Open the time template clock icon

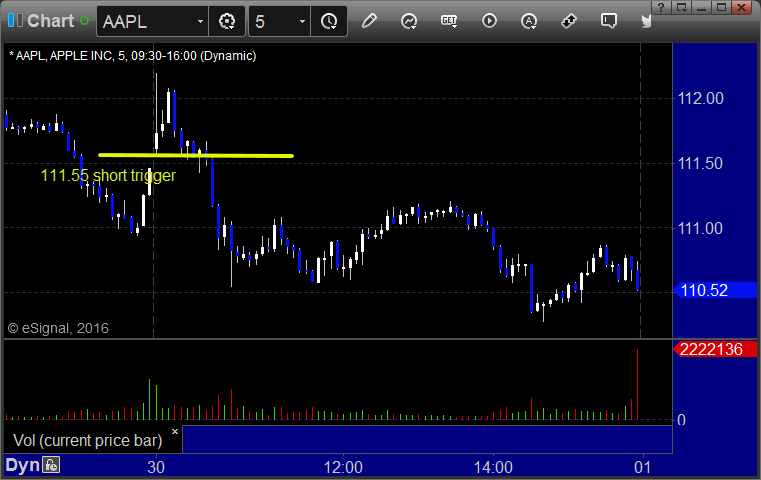(329, 21)
